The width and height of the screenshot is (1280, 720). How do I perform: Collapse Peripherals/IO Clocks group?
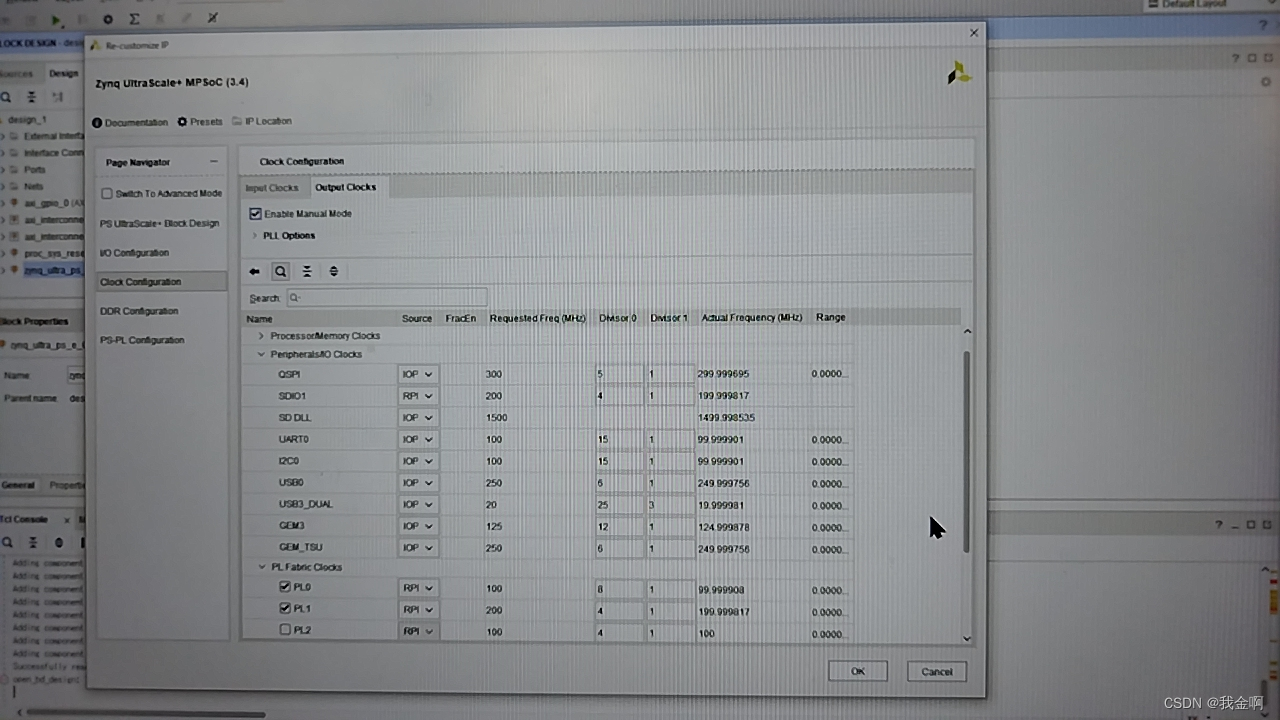(262, 355)
